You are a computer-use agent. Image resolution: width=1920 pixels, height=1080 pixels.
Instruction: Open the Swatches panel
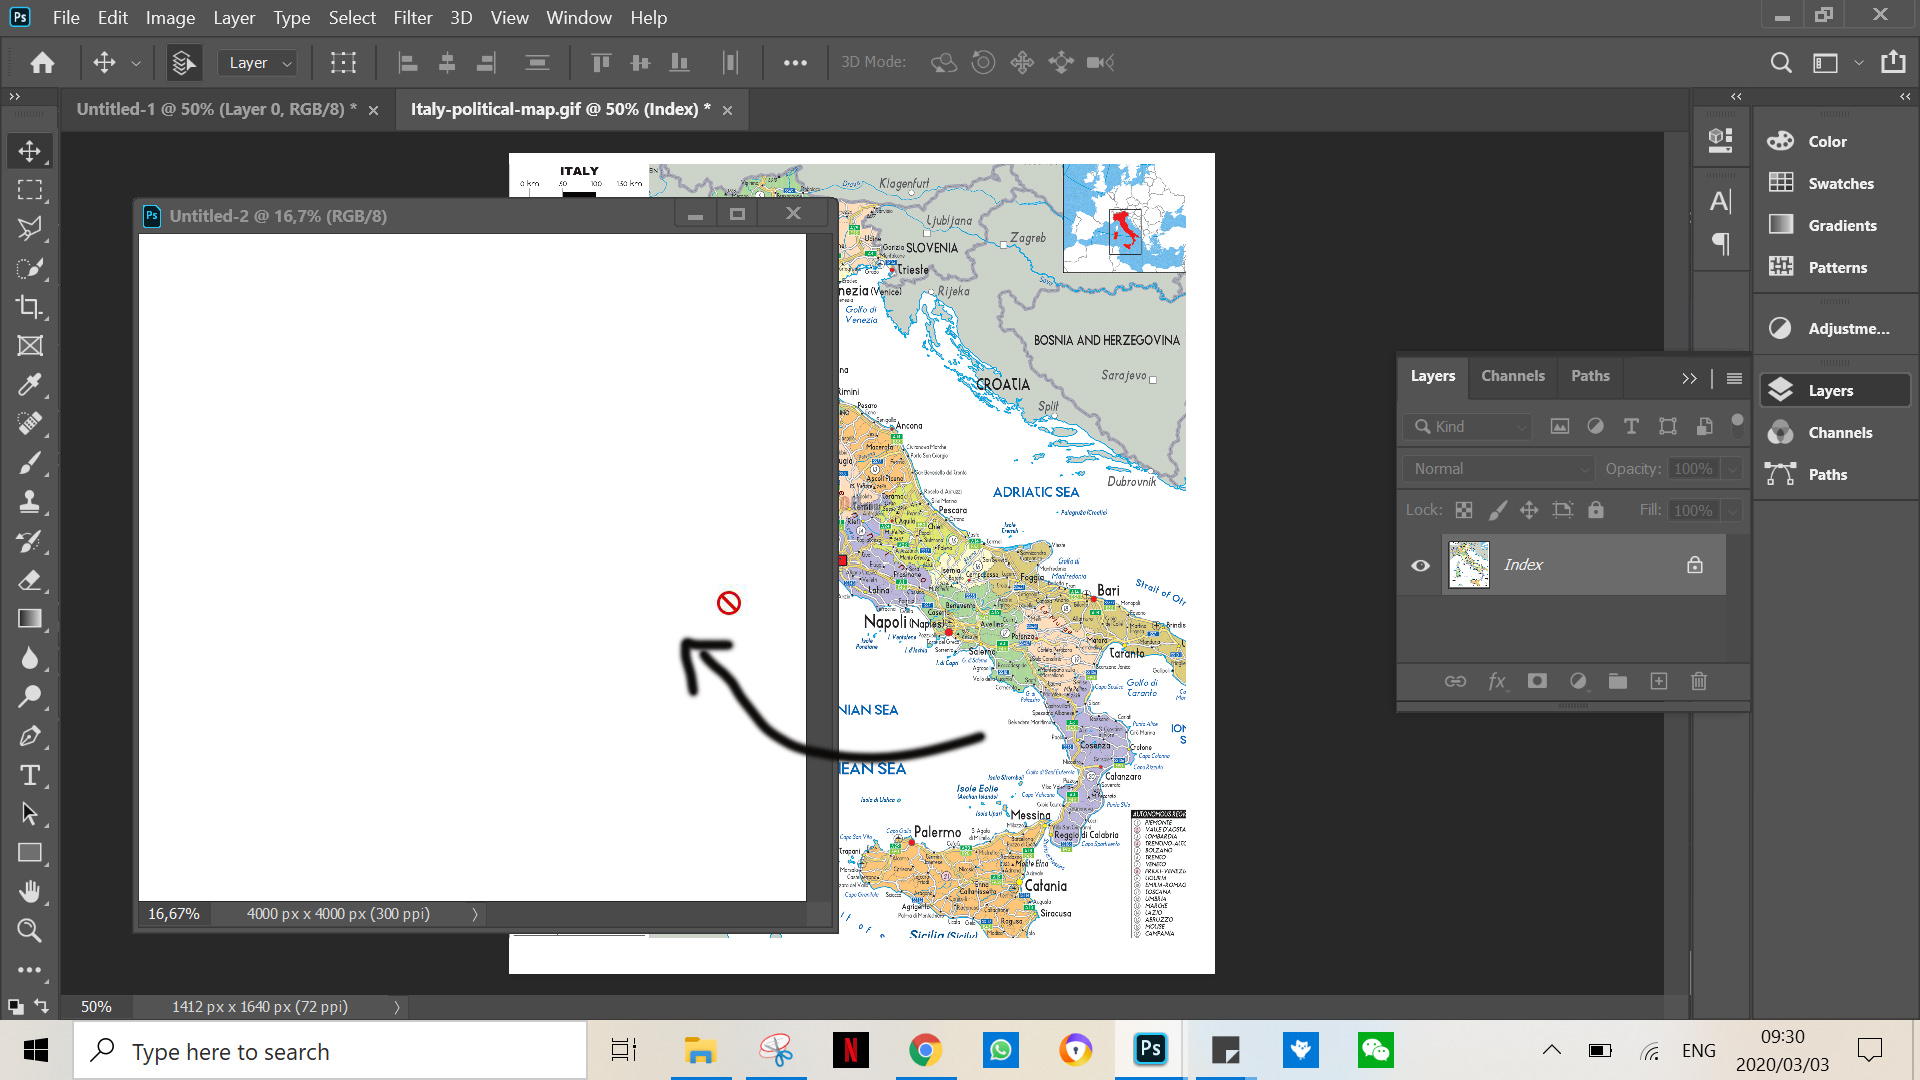[x=1840, y=183]
